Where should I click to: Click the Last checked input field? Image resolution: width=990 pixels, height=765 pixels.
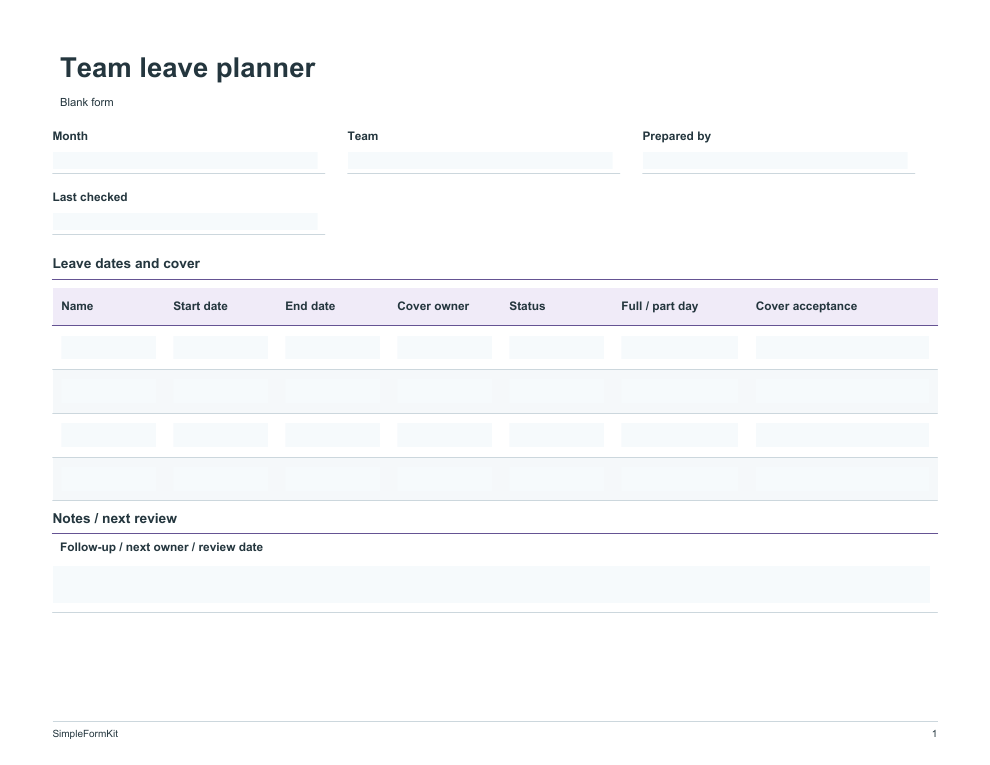point(185,222)
